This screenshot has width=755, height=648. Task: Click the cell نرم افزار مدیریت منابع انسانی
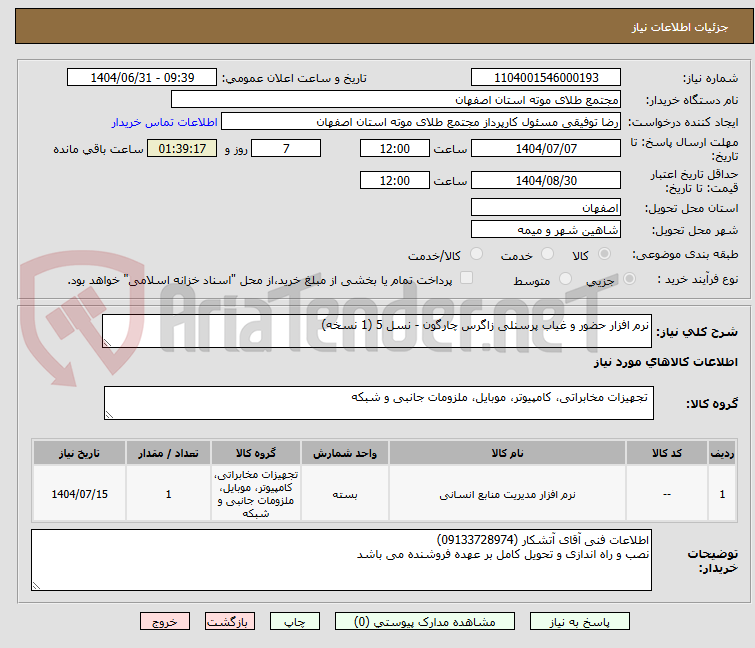(x=508, y=494)
